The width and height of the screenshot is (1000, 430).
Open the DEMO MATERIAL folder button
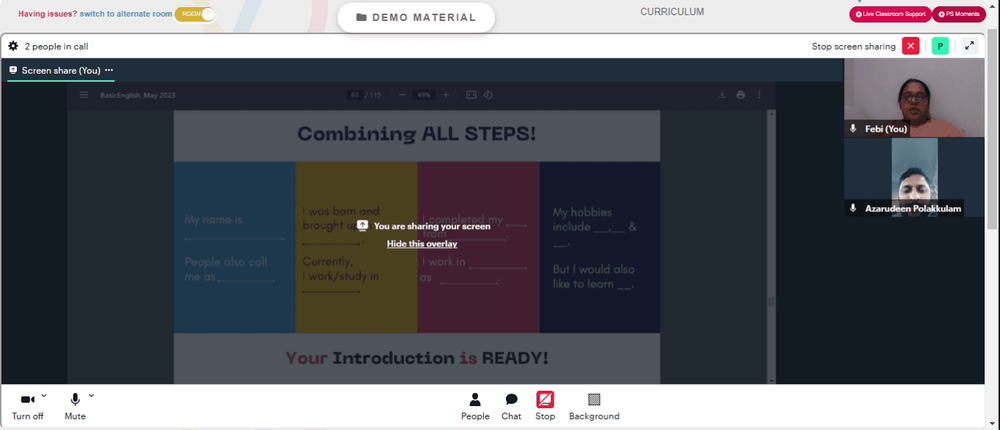tap(416, 17)
